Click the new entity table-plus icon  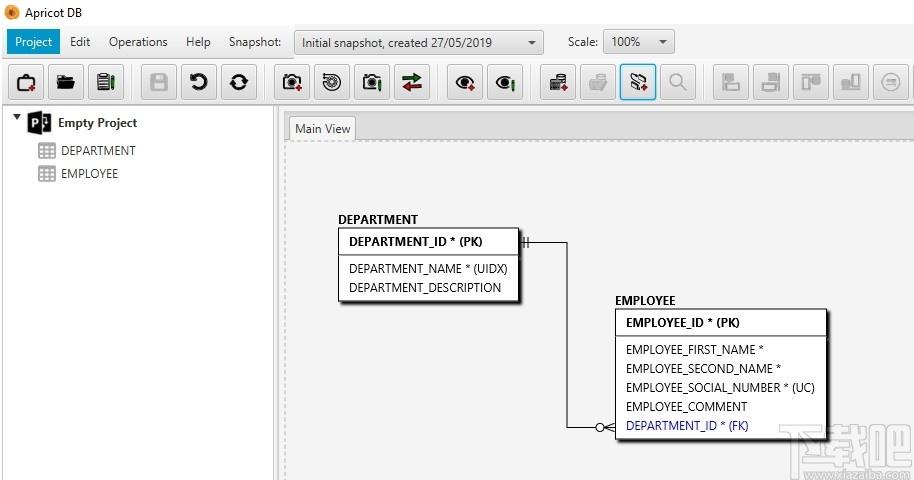pos(558,82)
